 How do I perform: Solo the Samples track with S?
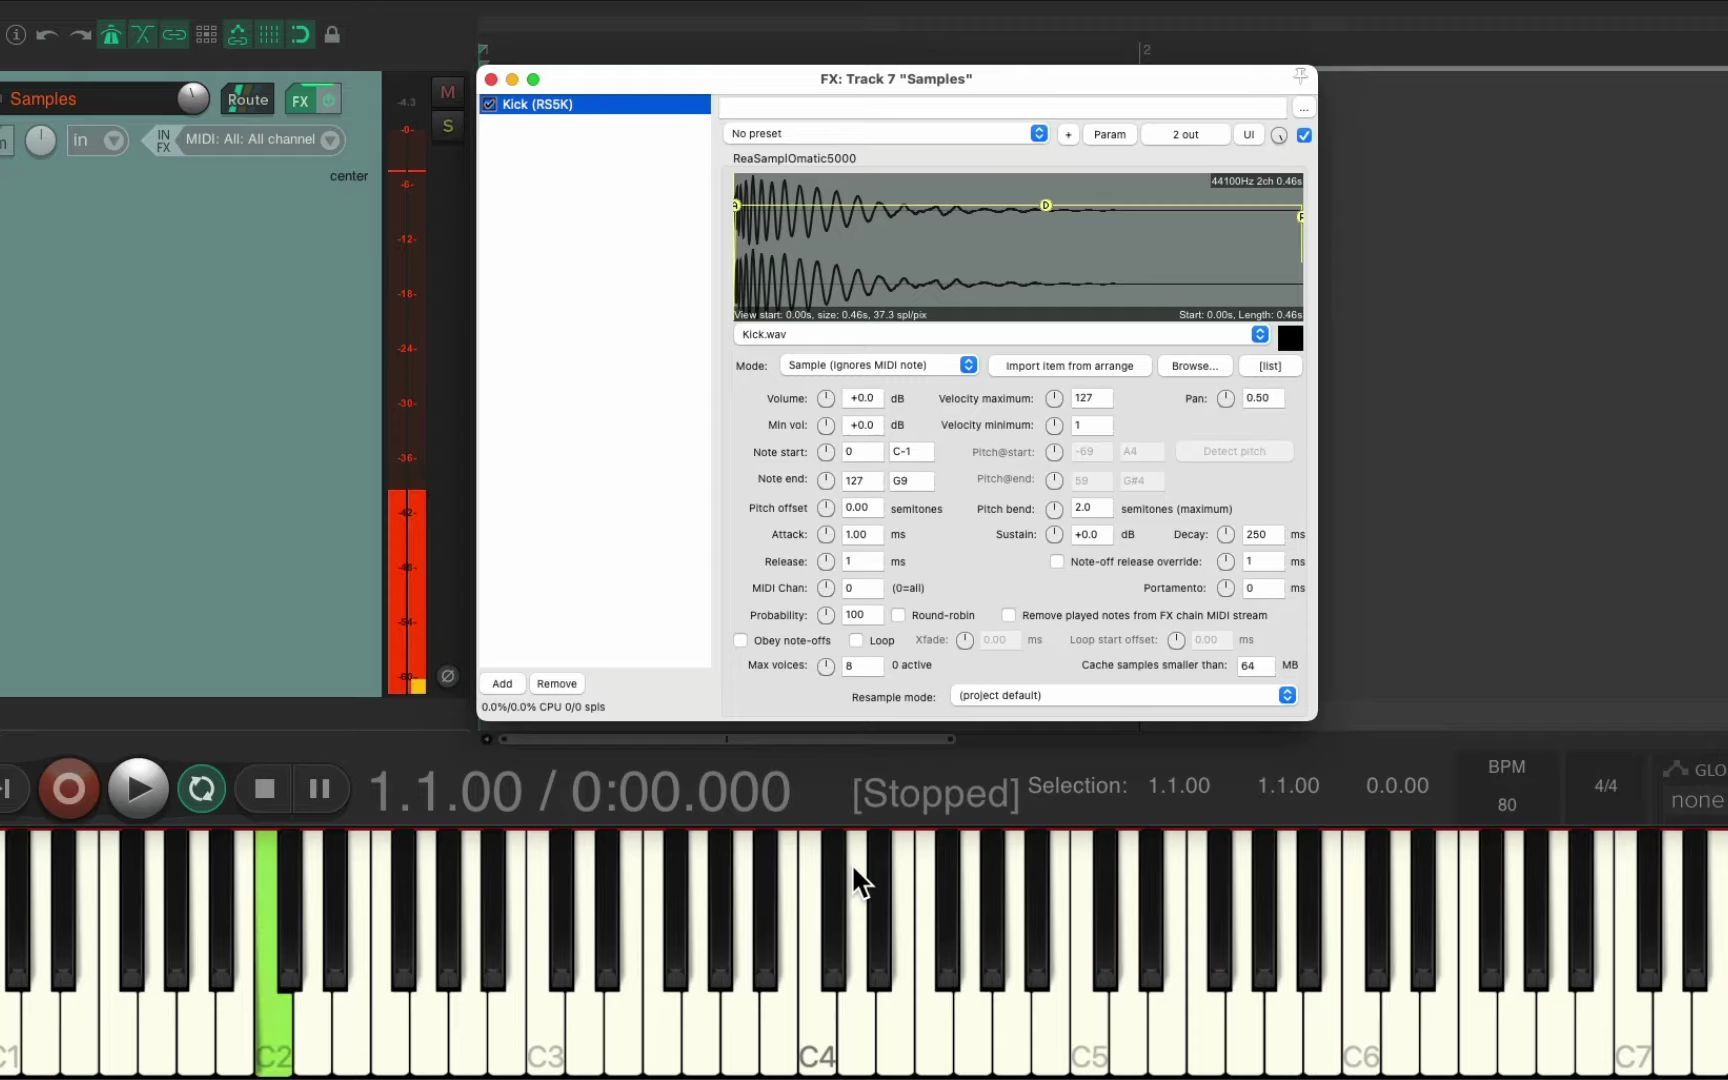pyautogui.click(x=448, y=126)
